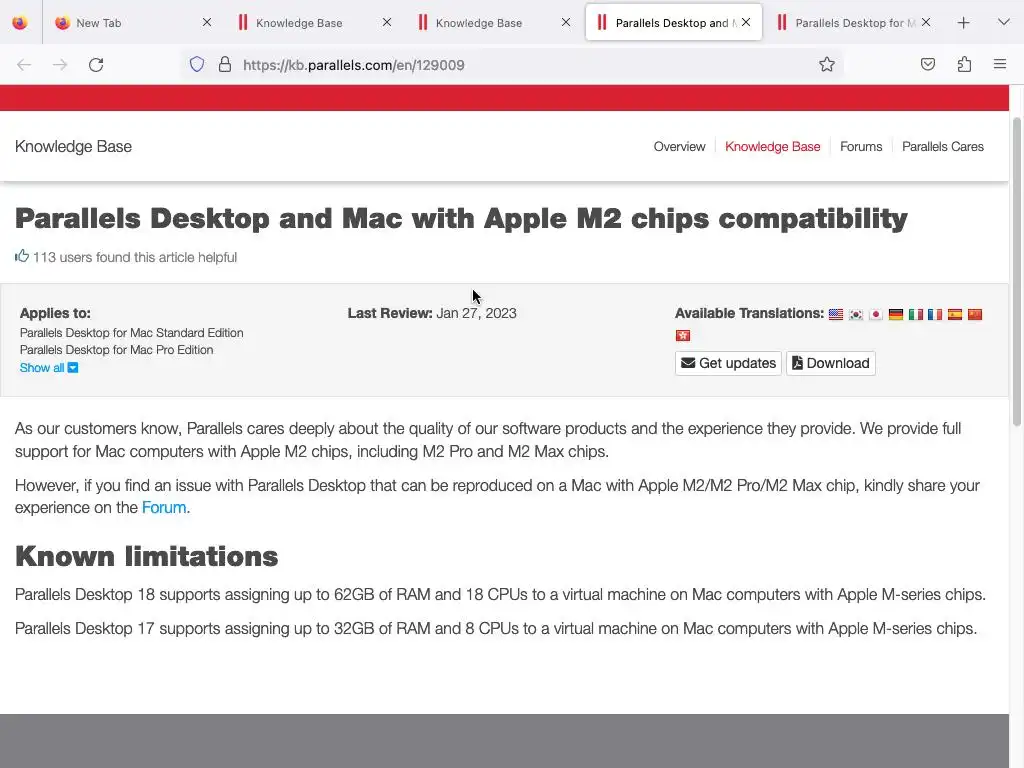
Task: Switch to the Parallels Desktop for M tab
Action: point(853,23)
